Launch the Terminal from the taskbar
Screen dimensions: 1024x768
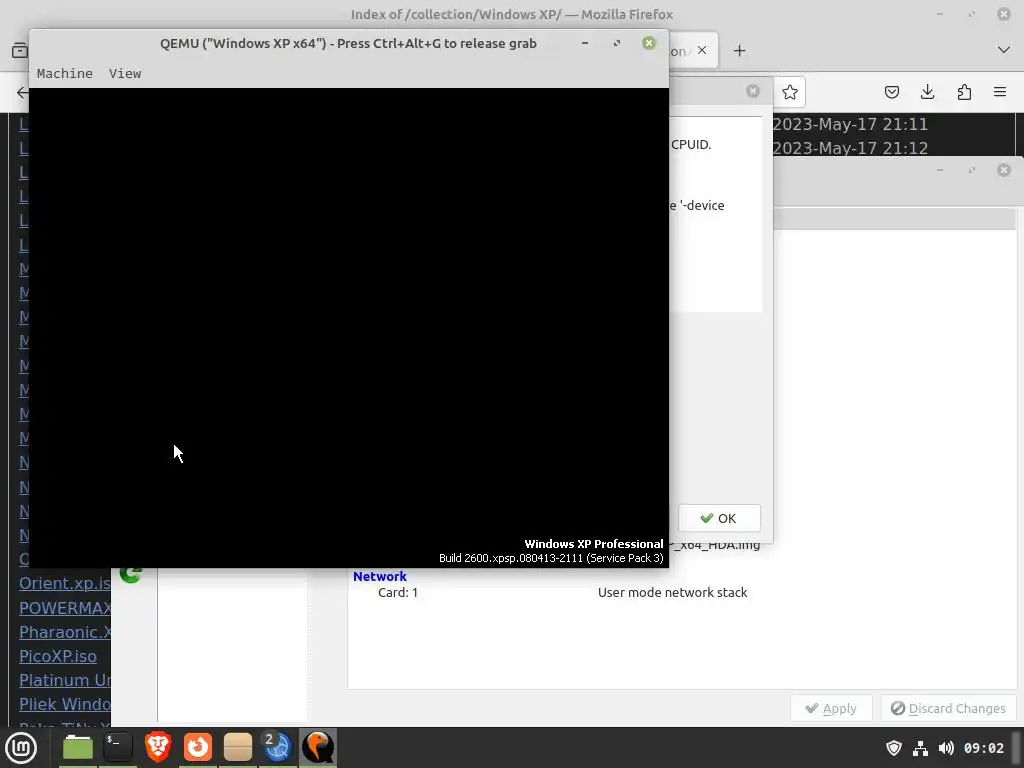tap(118, 748)
